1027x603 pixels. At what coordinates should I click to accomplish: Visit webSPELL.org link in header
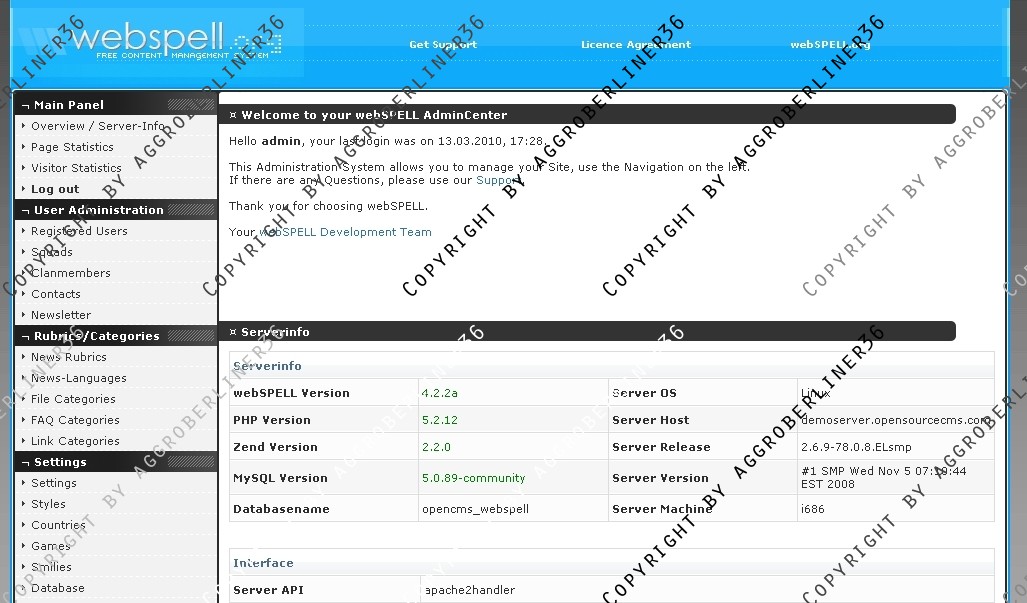[x=830, y=45]
